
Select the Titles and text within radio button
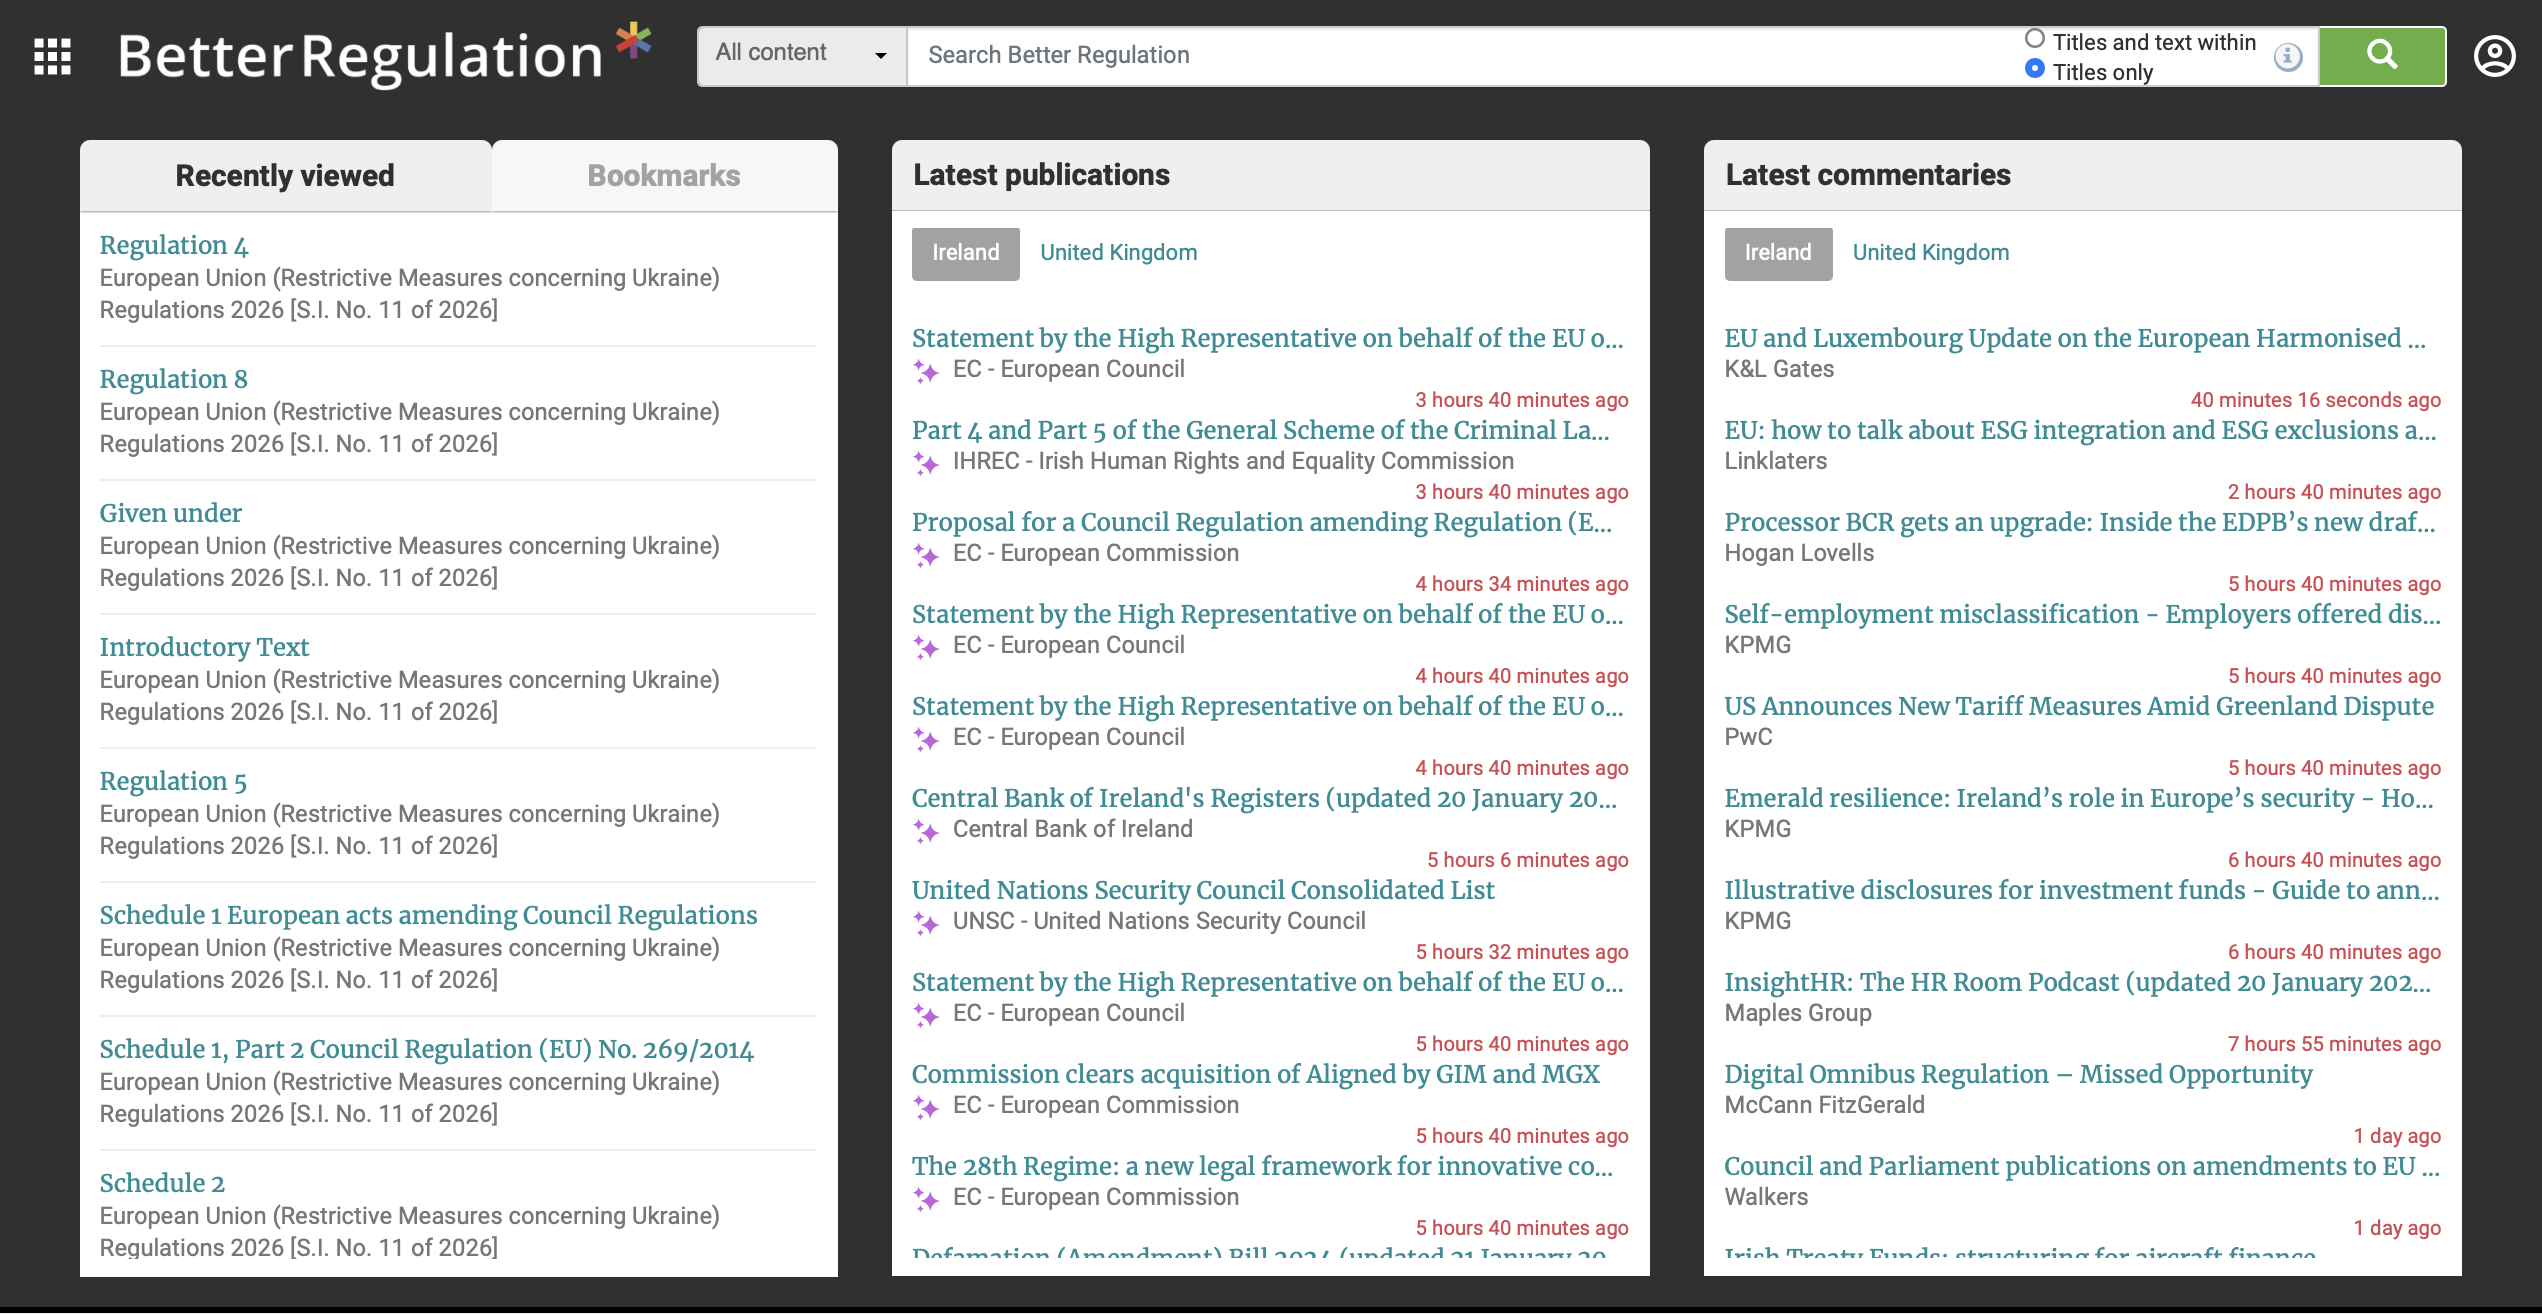tap(2034, 37)
